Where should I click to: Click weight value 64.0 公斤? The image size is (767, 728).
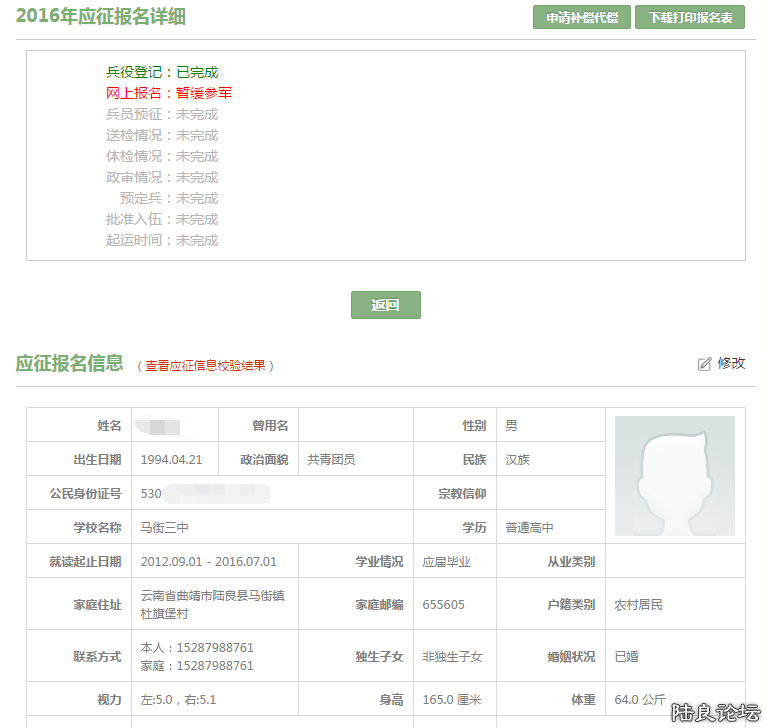pos(640,699)
